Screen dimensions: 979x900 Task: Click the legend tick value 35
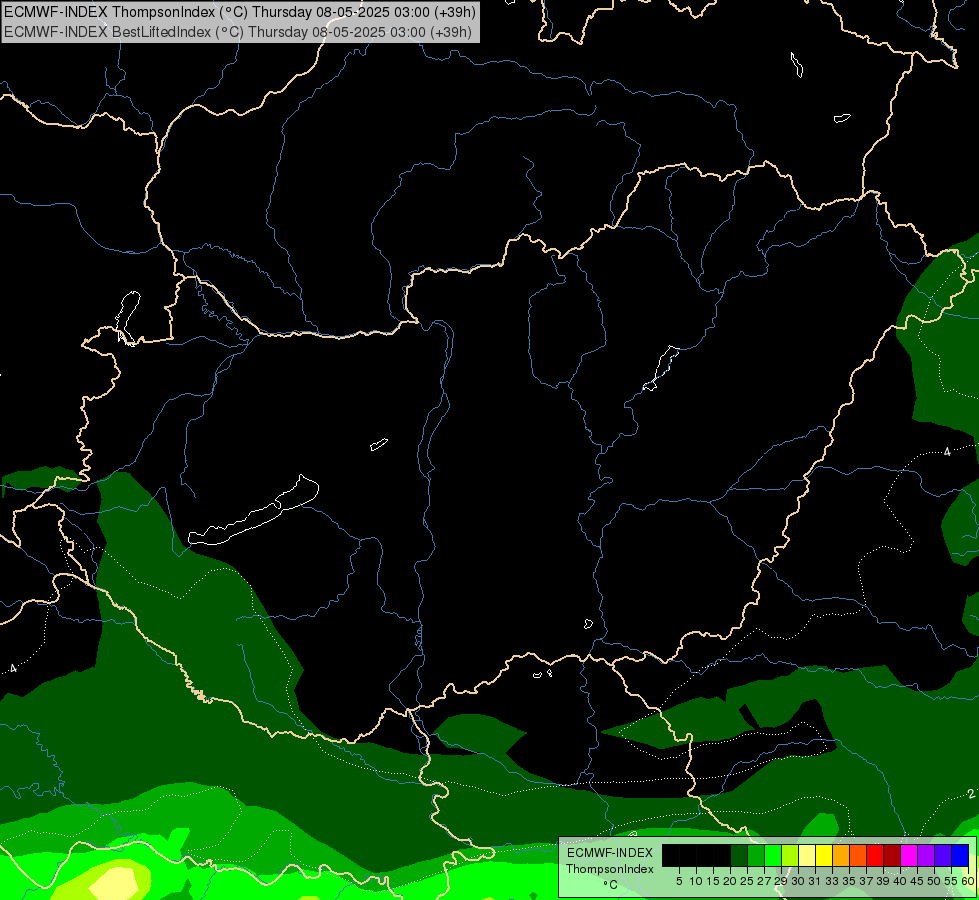point(849,881)
